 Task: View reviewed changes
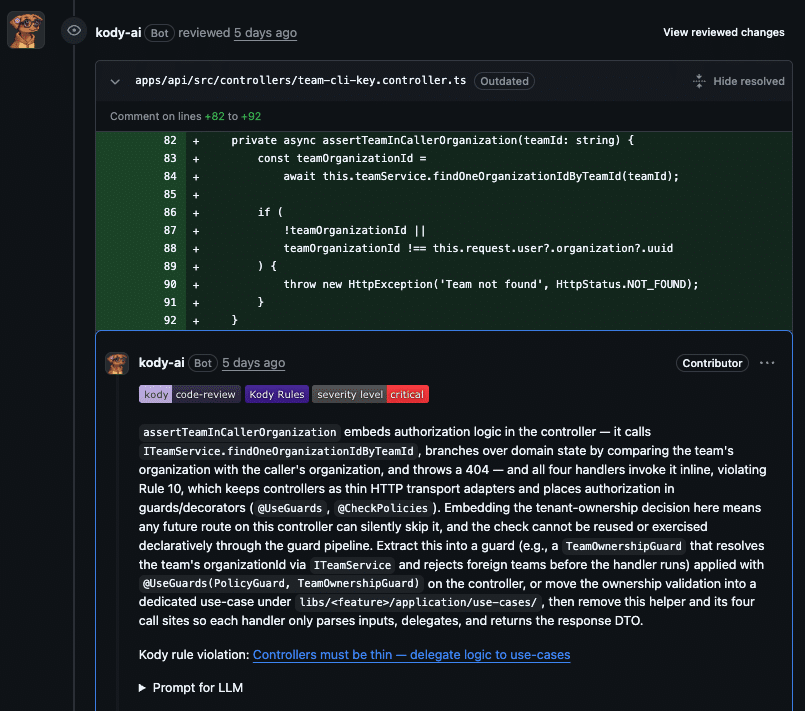pos(723,32)
